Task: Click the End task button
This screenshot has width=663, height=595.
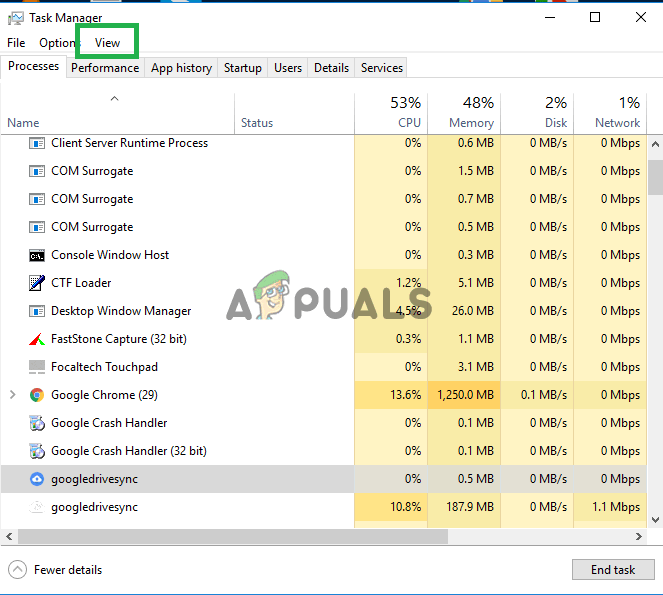Action: [x=613, y=570]
